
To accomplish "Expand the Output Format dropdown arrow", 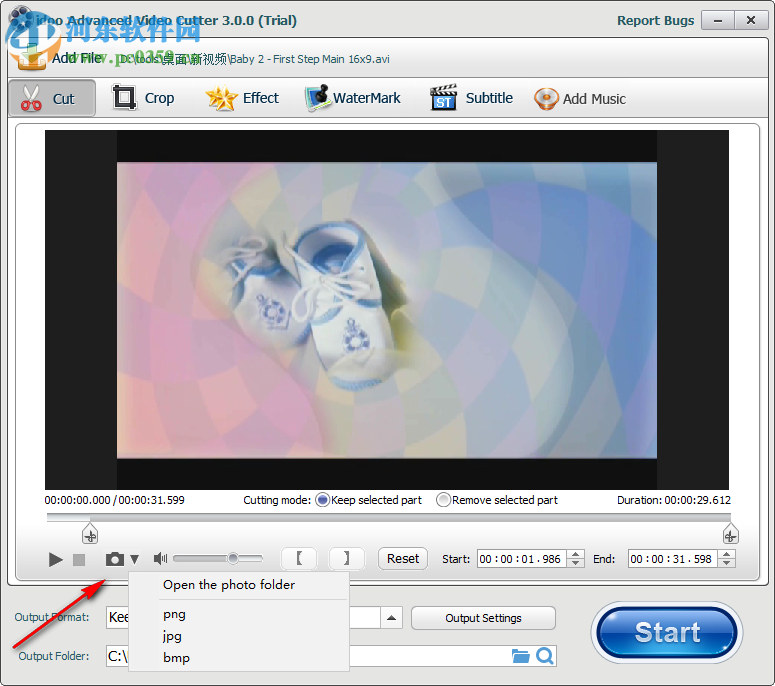I will coord(391,618).
